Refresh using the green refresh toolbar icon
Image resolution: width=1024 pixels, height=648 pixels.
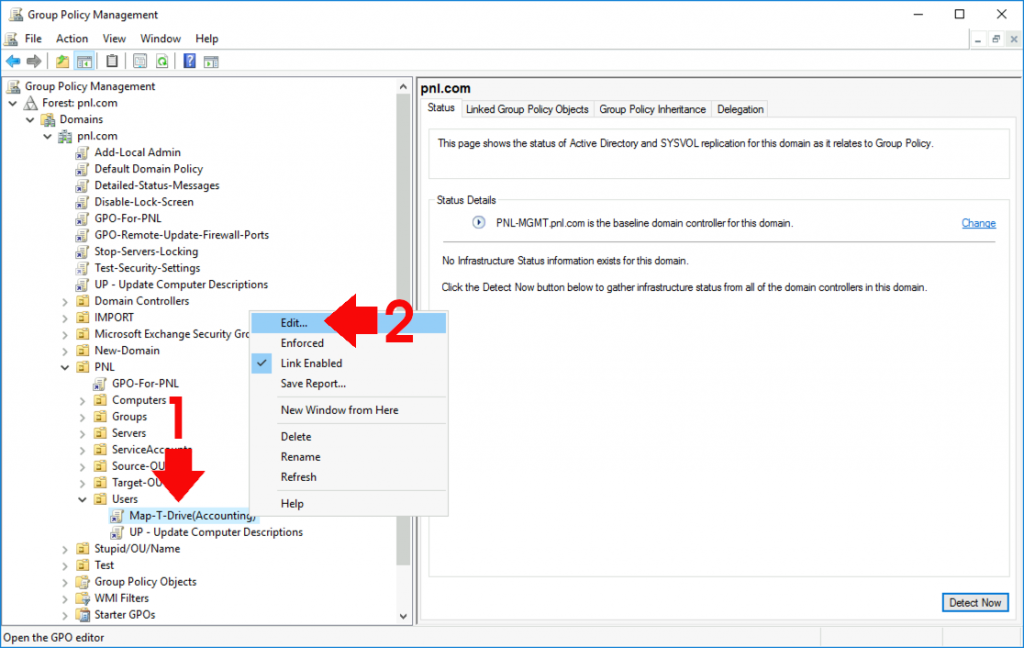162,60
